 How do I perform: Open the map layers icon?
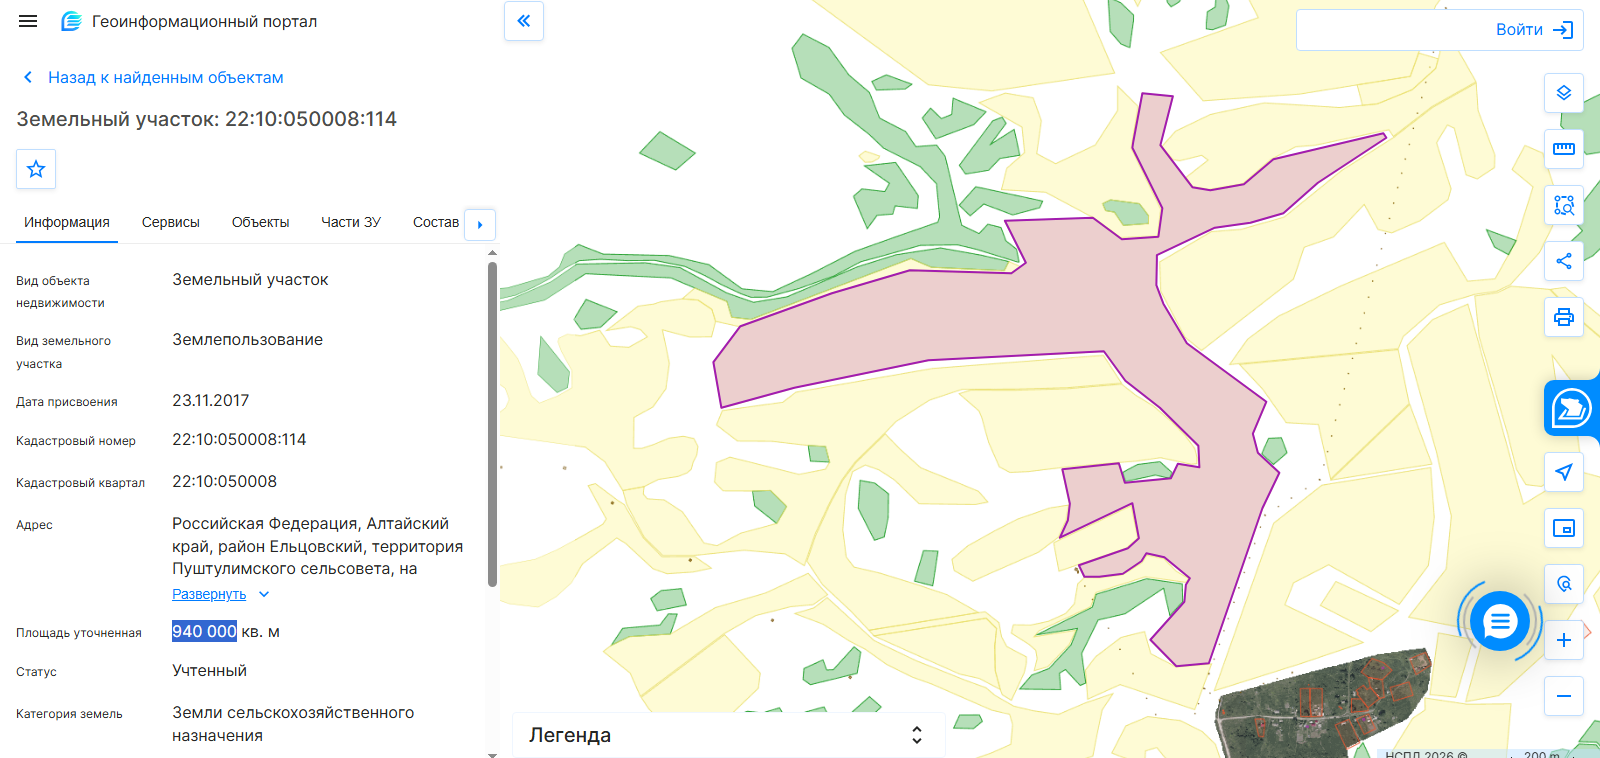[1564, 93]
